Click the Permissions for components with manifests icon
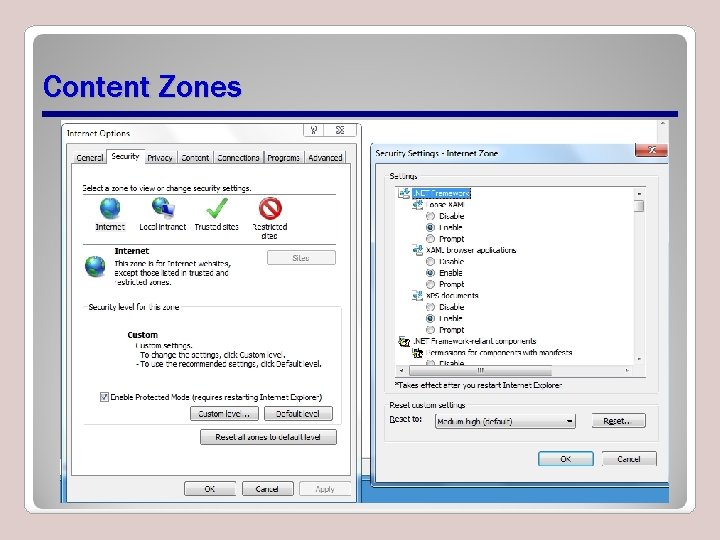The image size is (720, 540). click(x=417, y=353)
